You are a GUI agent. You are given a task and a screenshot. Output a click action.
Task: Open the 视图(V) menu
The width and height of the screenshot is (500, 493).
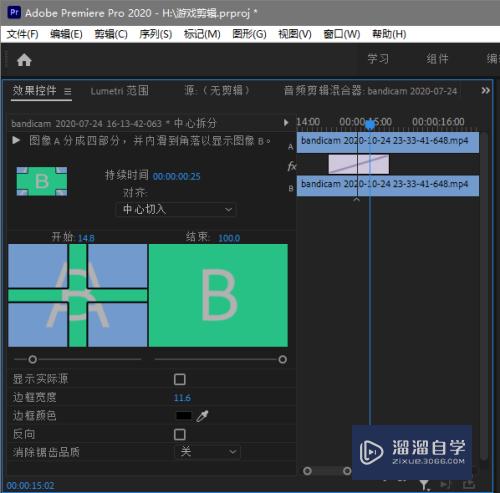coord(295,34)
